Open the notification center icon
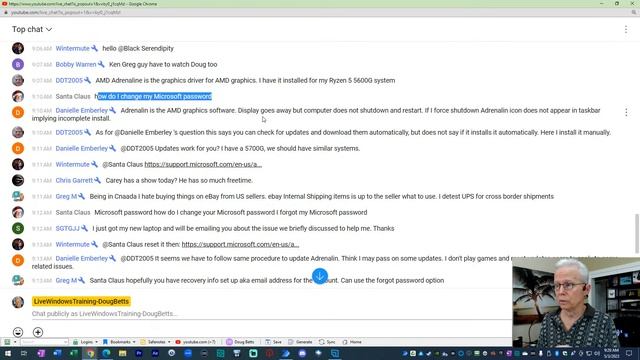 coord(629,353)
